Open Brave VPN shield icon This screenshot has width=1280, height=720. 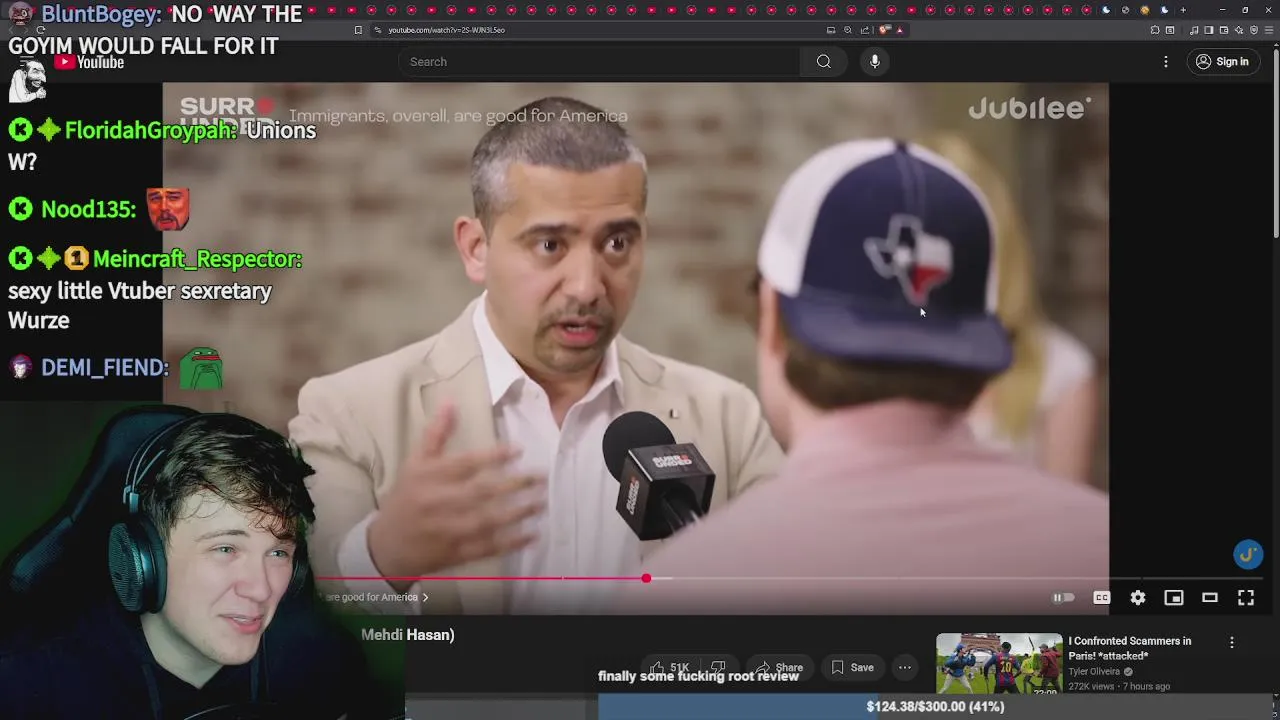[x=1254, y=30]
